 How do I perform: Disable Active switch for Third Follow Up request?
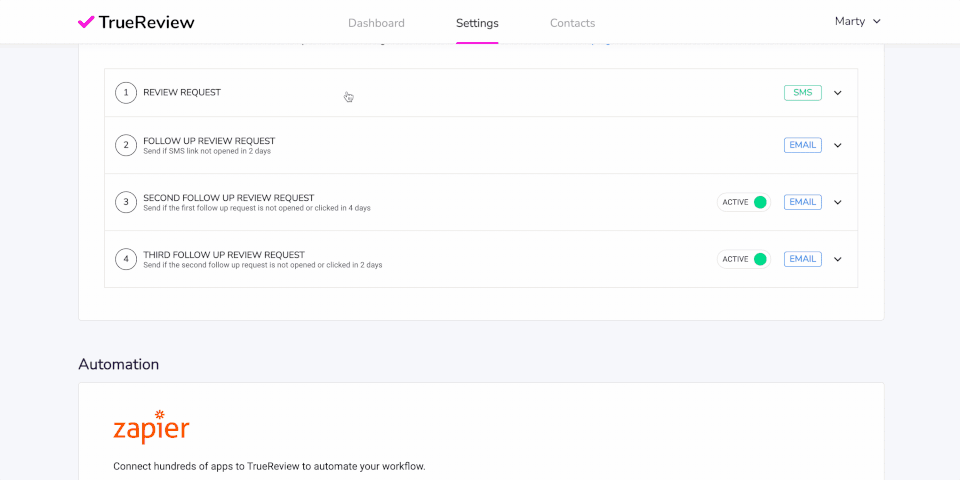point(758,259)
